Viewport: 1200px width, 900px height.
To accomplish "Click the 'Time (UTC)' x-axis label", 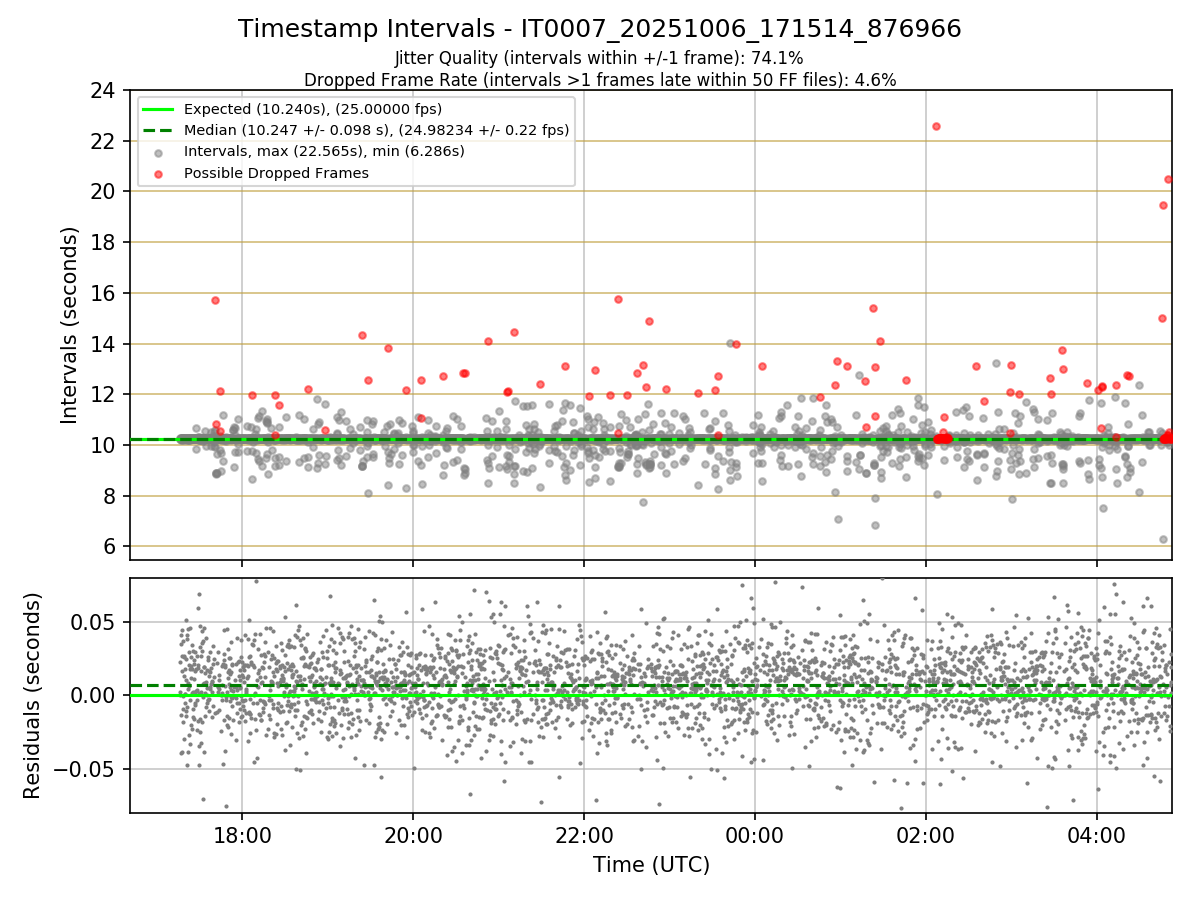I will [x=651, y=864].
